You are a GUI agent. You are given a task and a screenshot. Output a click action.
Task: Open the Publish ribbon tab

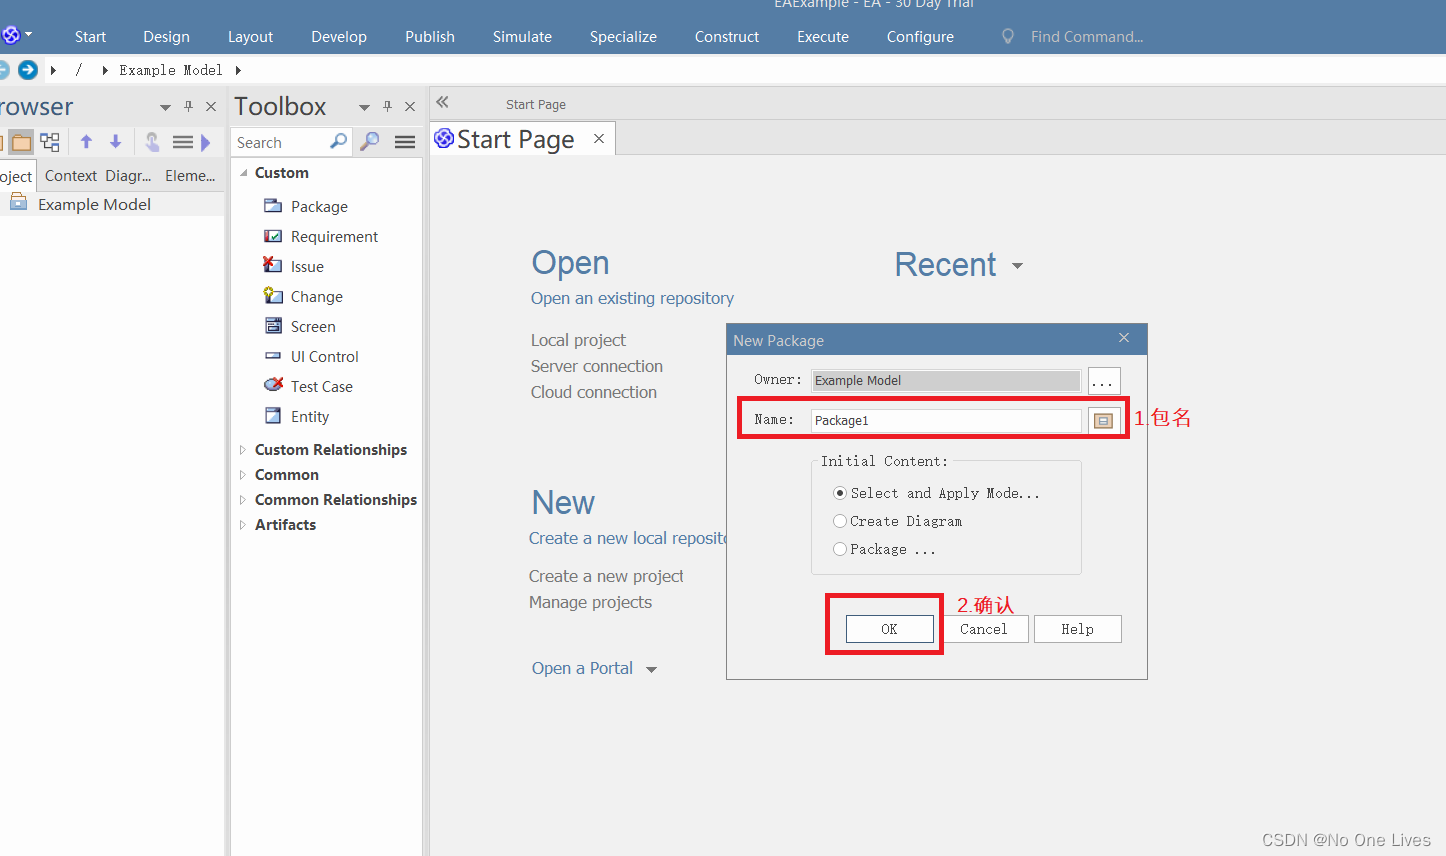(430, 36)
